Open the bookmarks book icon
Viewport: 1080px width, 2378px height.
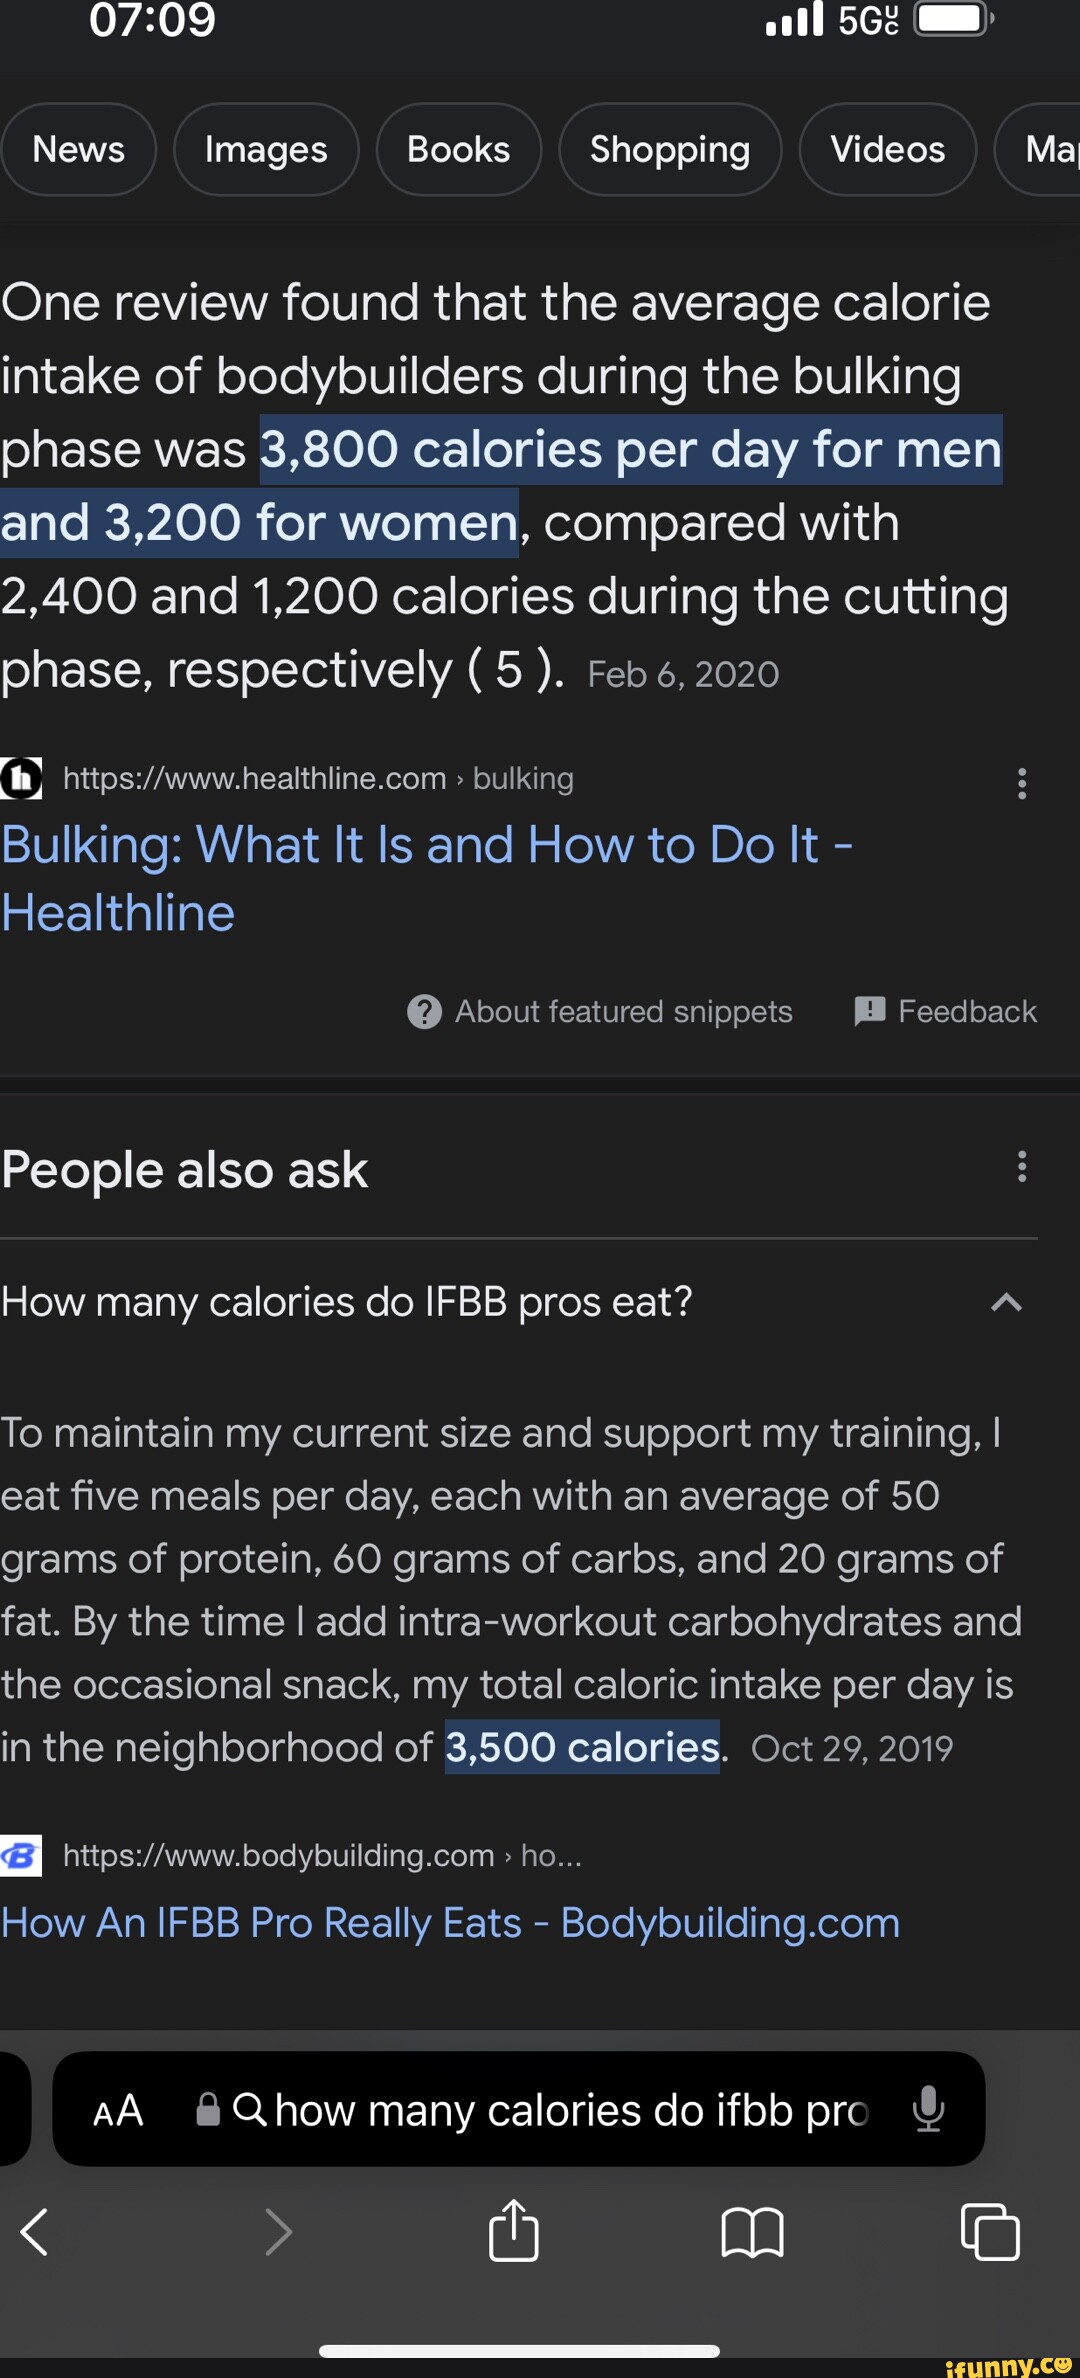pos(752,2233)
